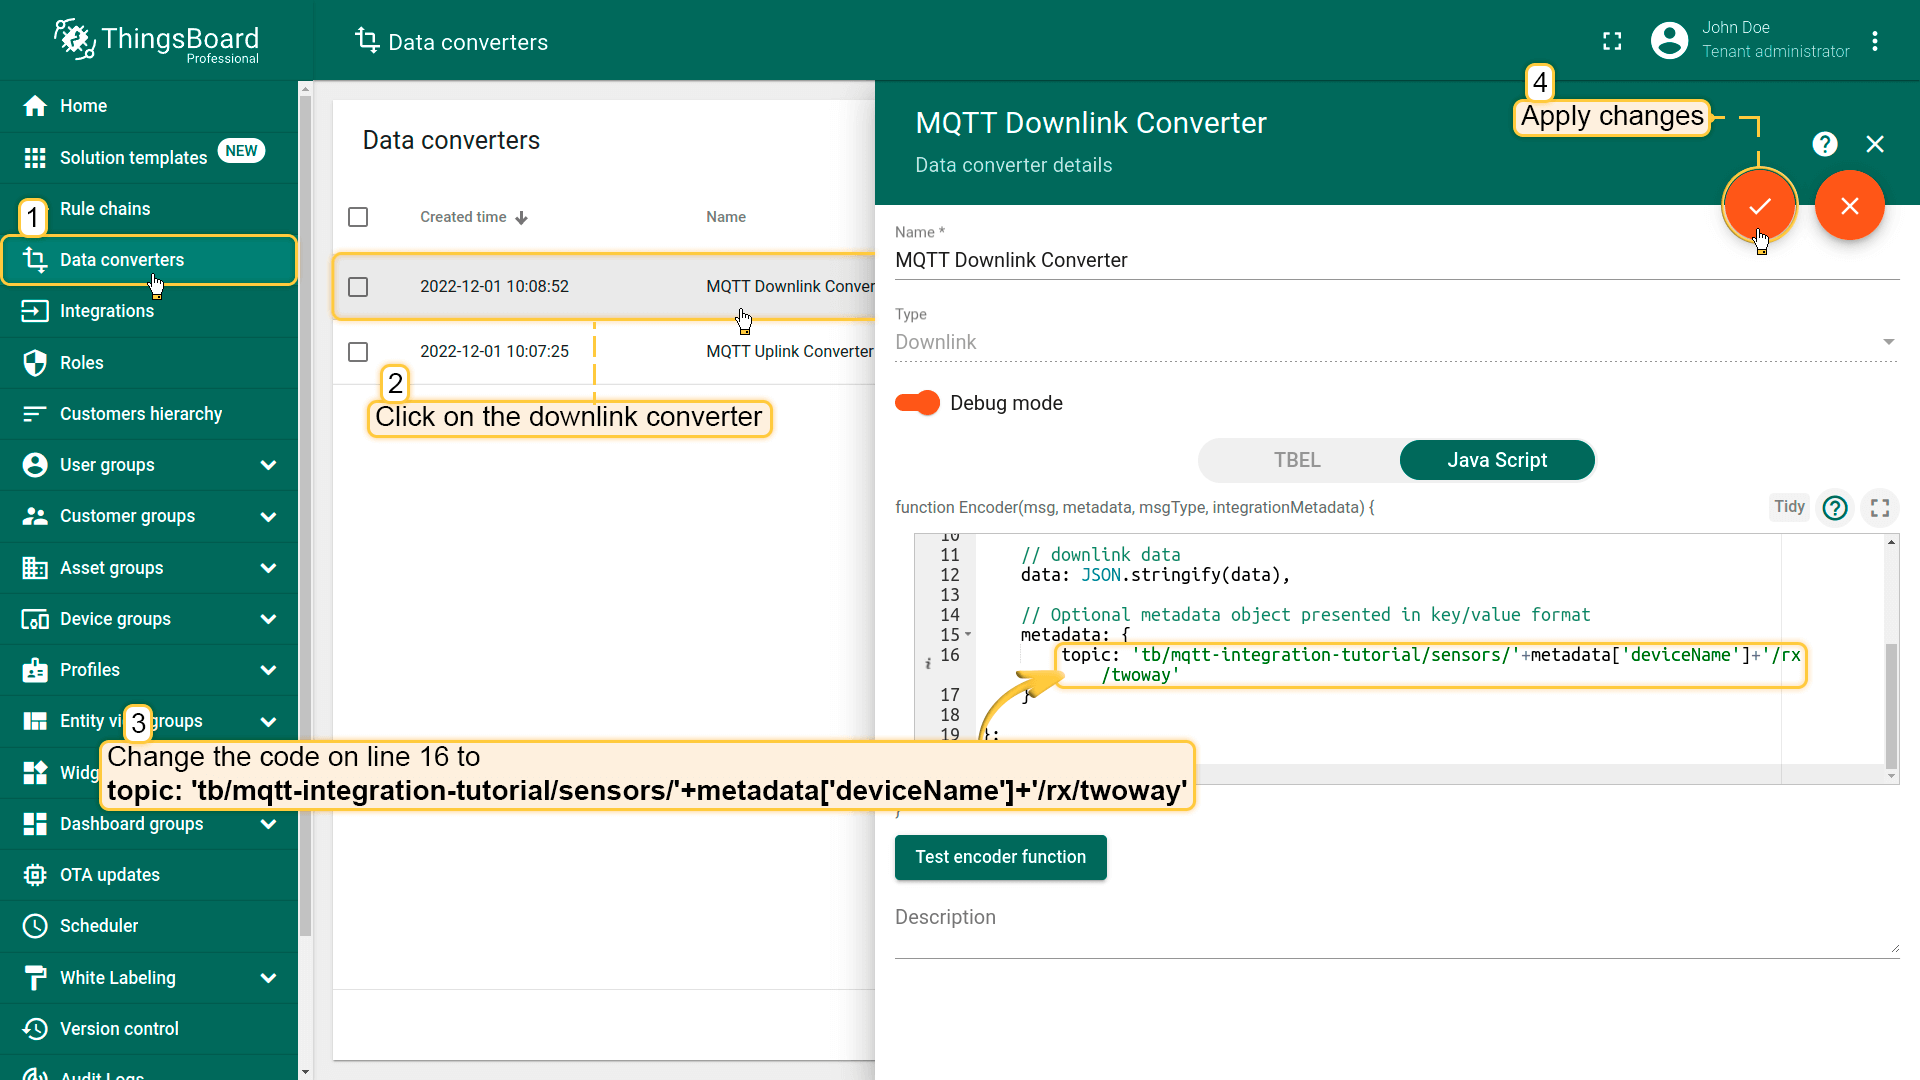Viewport: 1920px width, 1080px height.
Task: Open Integrations in the sidebar
Action: pyautogui.click(x=107, y=311)
